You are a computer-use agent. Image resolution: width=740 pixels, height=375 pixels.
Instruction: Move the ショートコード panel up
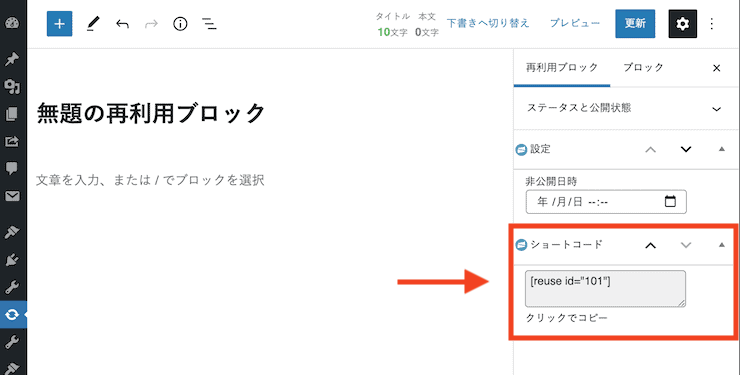click(650, 245)
